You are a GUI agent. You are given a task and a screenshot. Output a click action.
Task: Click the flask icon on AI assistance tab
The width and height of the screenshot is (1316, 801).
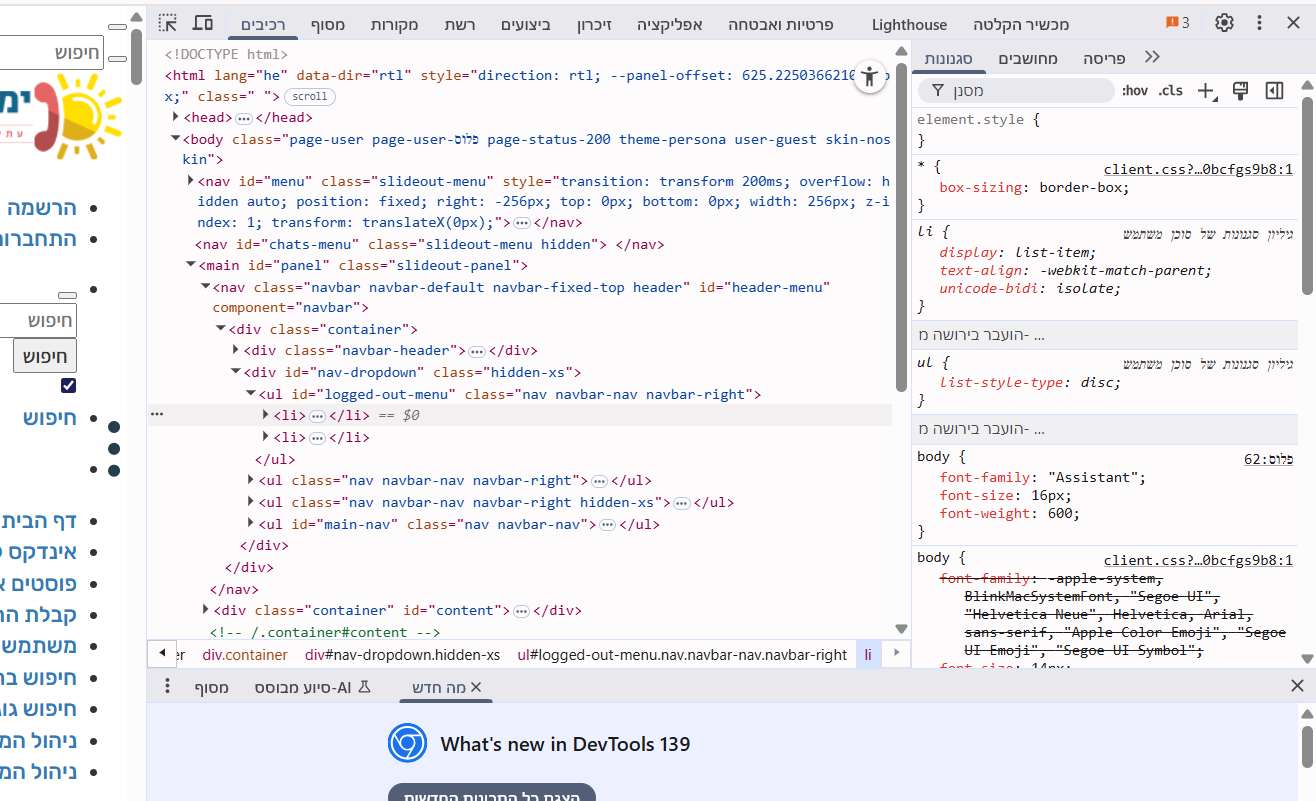[x=364, y=687]
